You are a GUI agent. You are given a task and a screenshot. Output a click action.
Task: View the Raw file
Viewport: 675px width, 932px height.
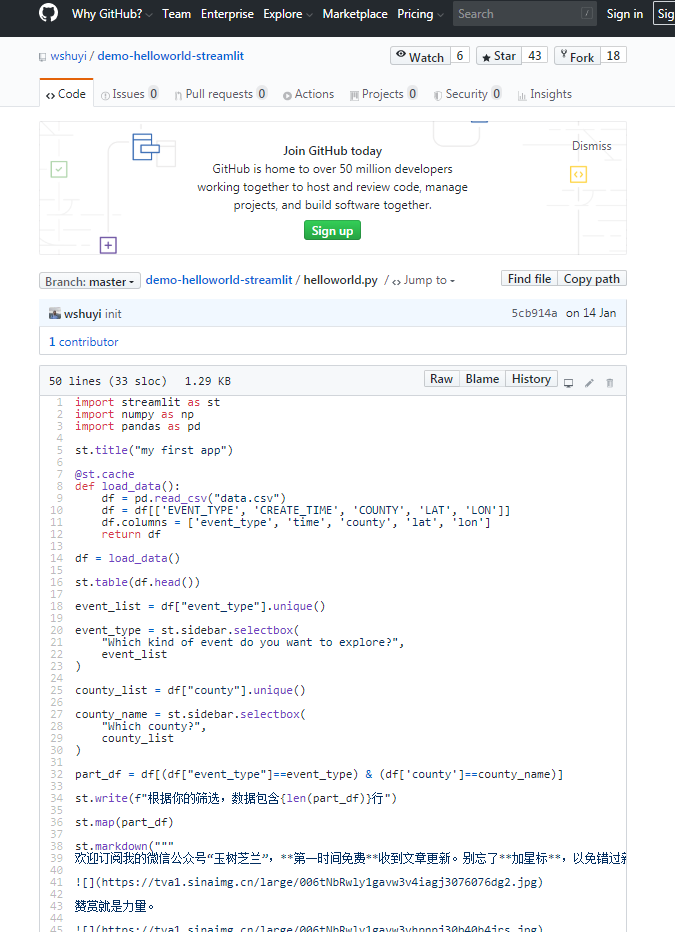[441, 379]
